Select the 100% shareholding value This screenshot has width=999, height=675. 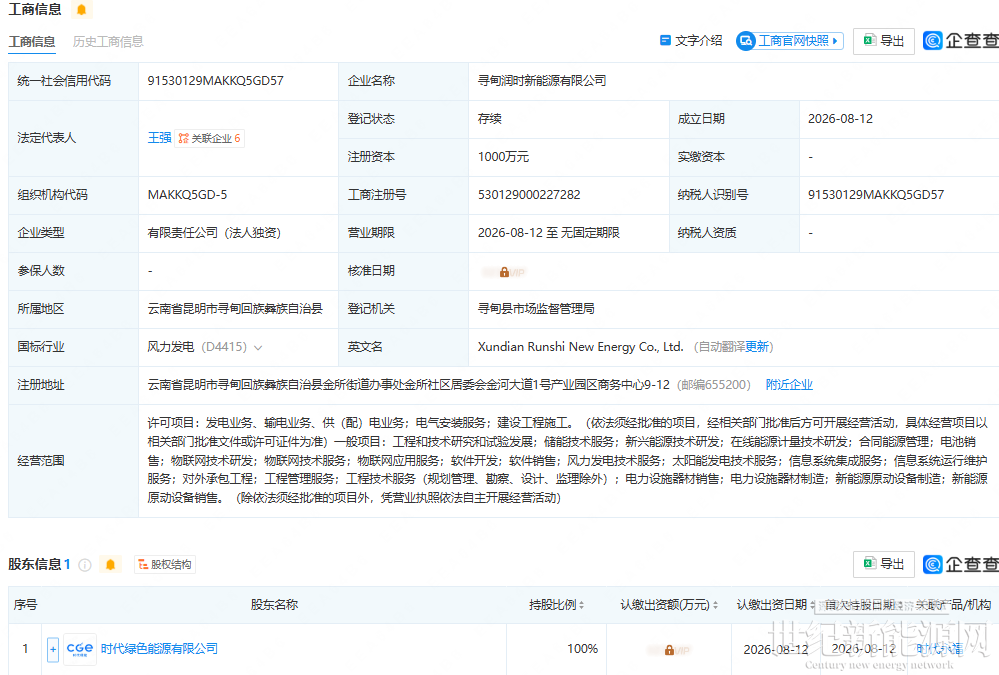582,649
